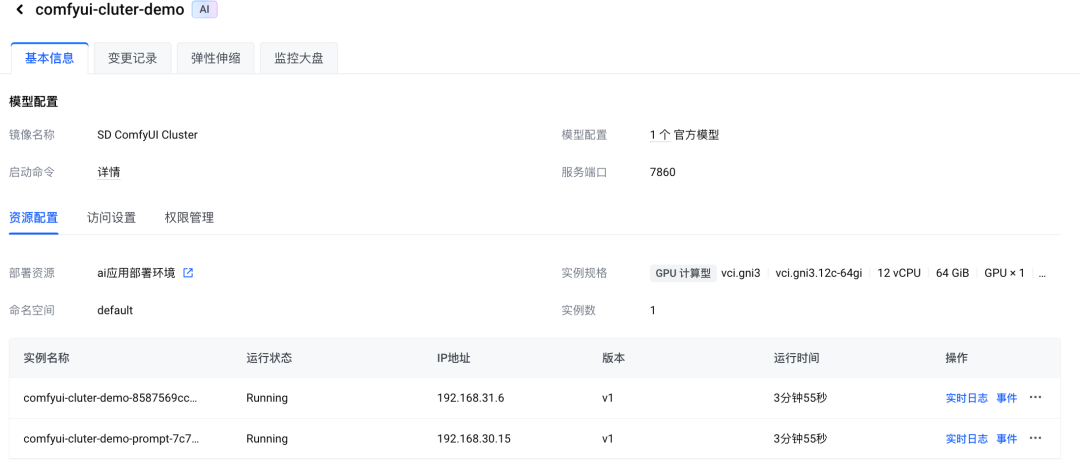Viewport: 1080px width, 476px height.
Task: Click the vci.gni3.12c-64gi spec text
Action: tap(818, 273)
